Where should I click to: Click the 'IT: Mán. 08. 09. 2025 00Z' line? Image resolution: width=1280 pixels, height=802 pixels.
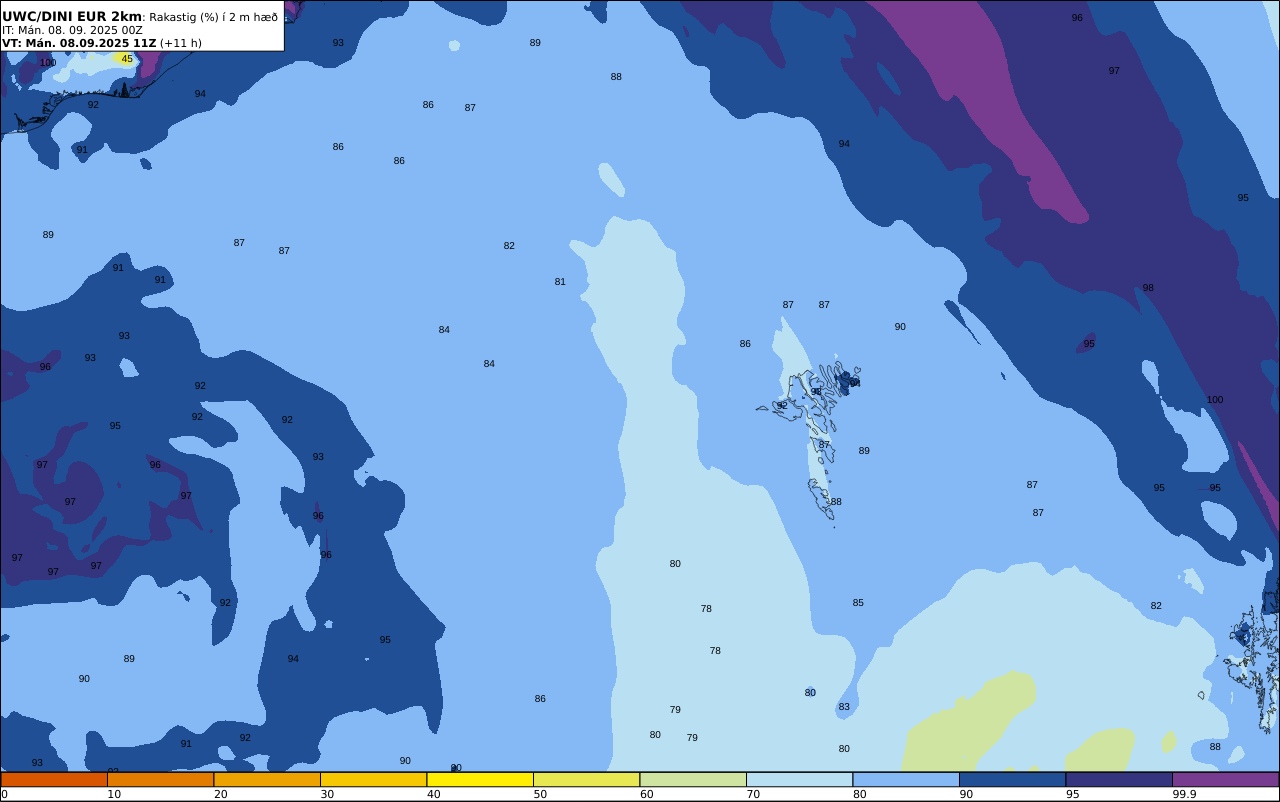click(x=72, y=30)
